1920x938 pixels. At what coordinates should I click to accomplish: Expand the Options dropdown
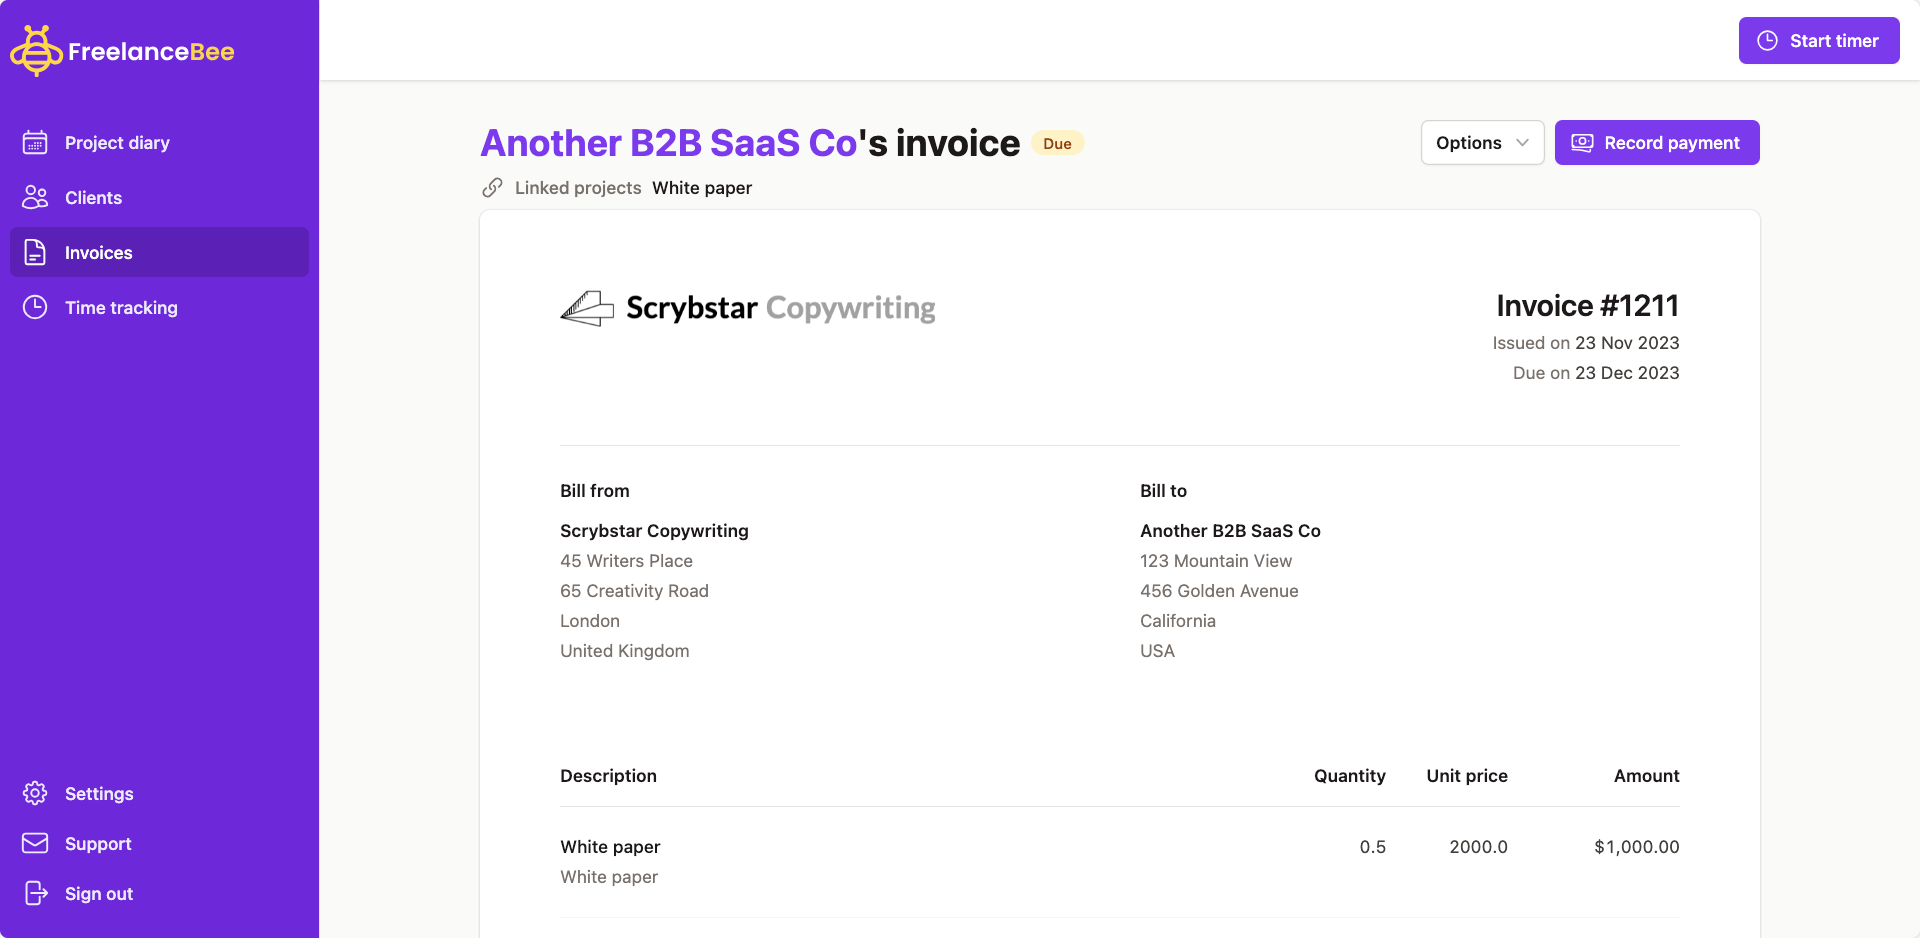(1481, 143)
